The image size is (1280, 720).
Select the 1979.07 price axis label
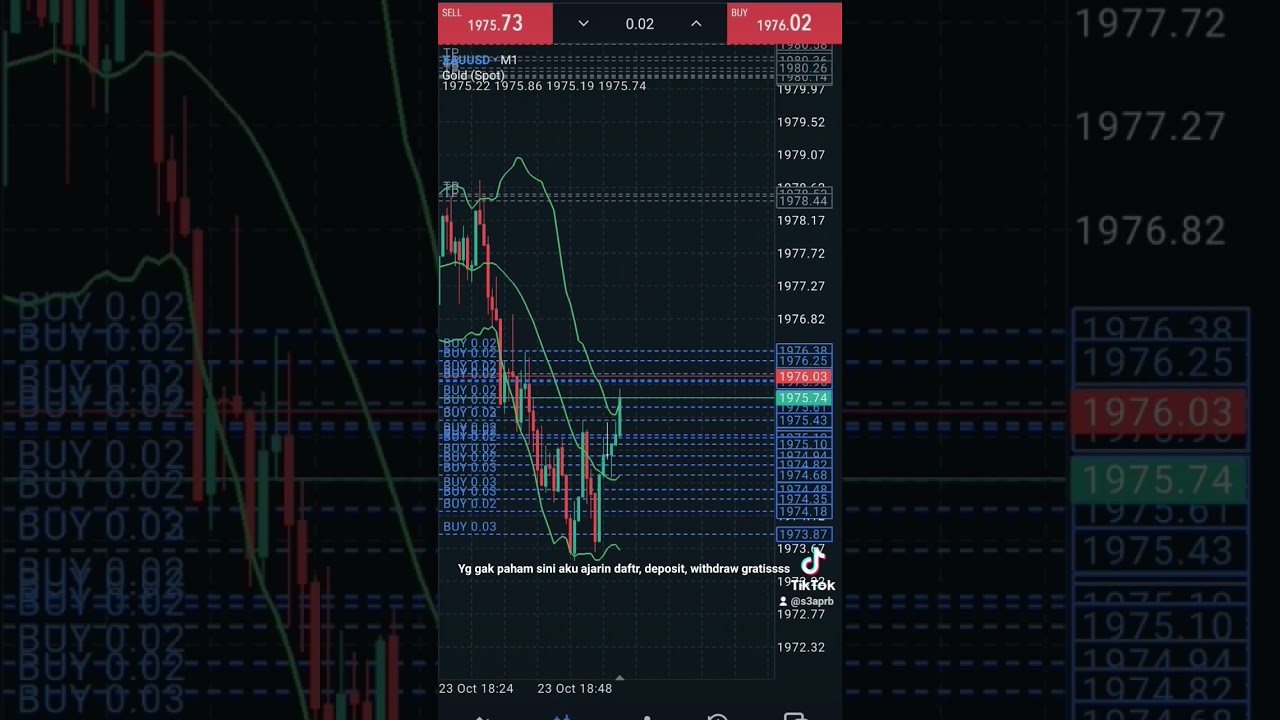(801, 155)
